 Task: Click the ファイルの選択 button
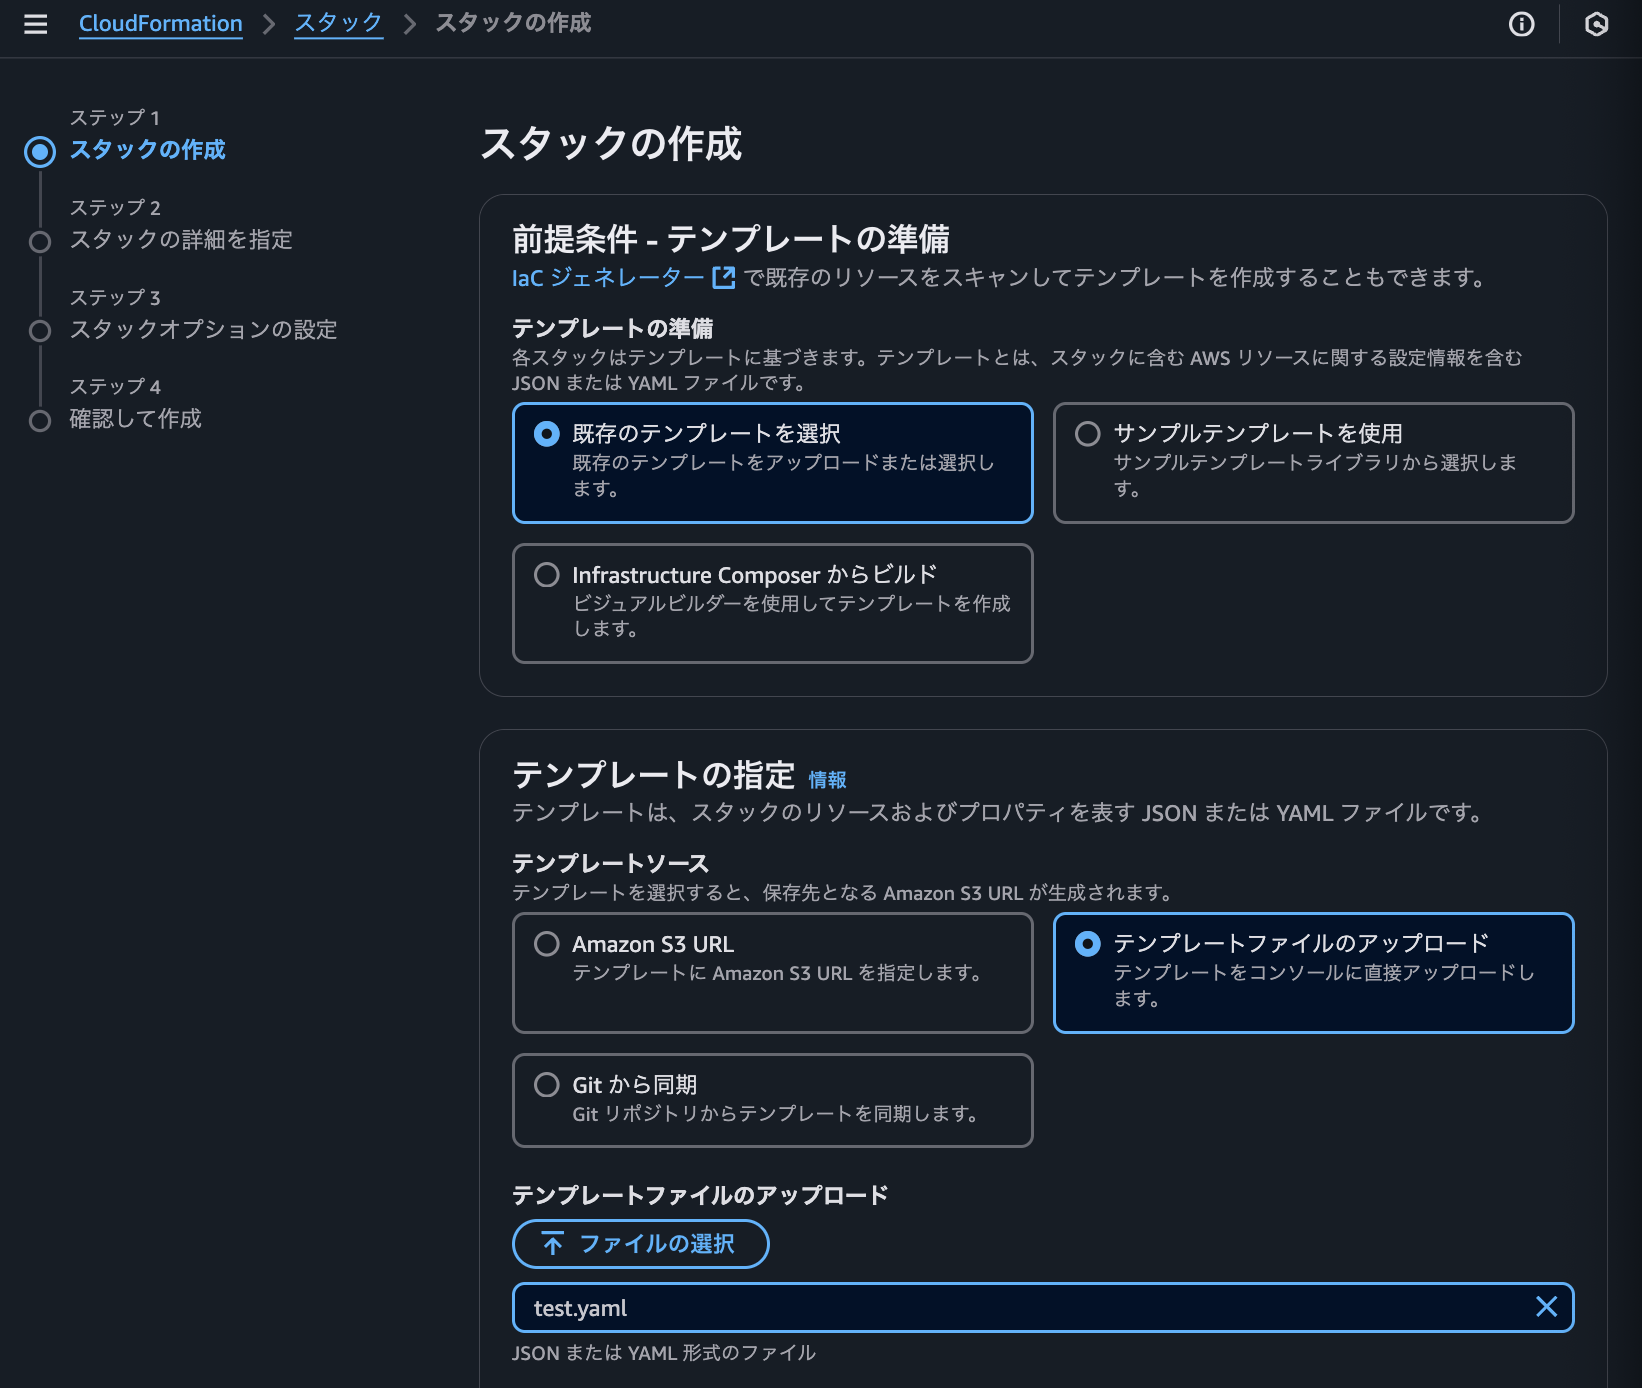pyautogui.click(x=640, y=1243)
